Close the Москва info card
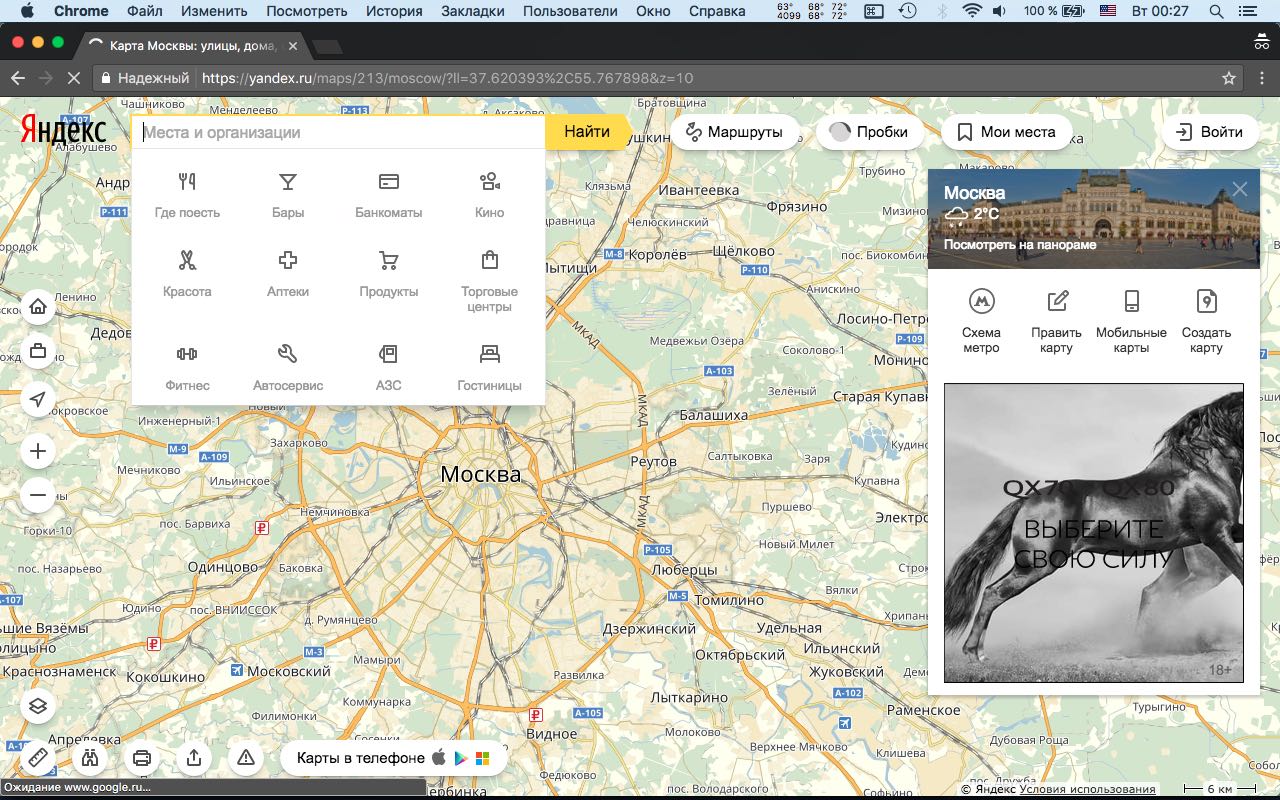 click(1240, 189)
